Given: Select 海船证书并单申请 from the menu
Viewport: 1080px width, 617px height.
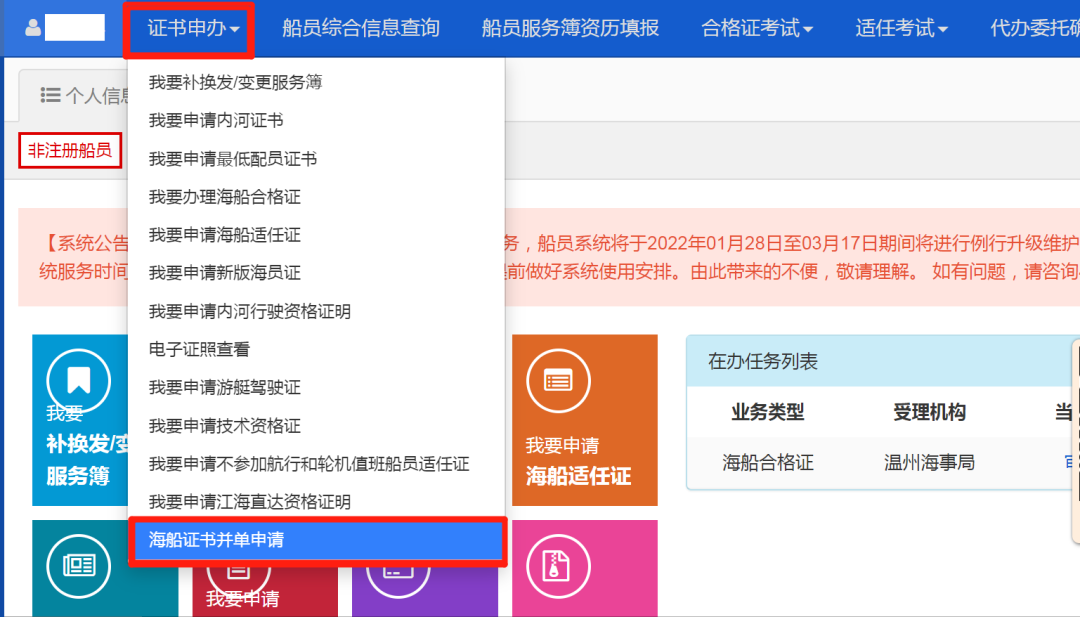Looking at the screenshot, I should tap(216, 540).
